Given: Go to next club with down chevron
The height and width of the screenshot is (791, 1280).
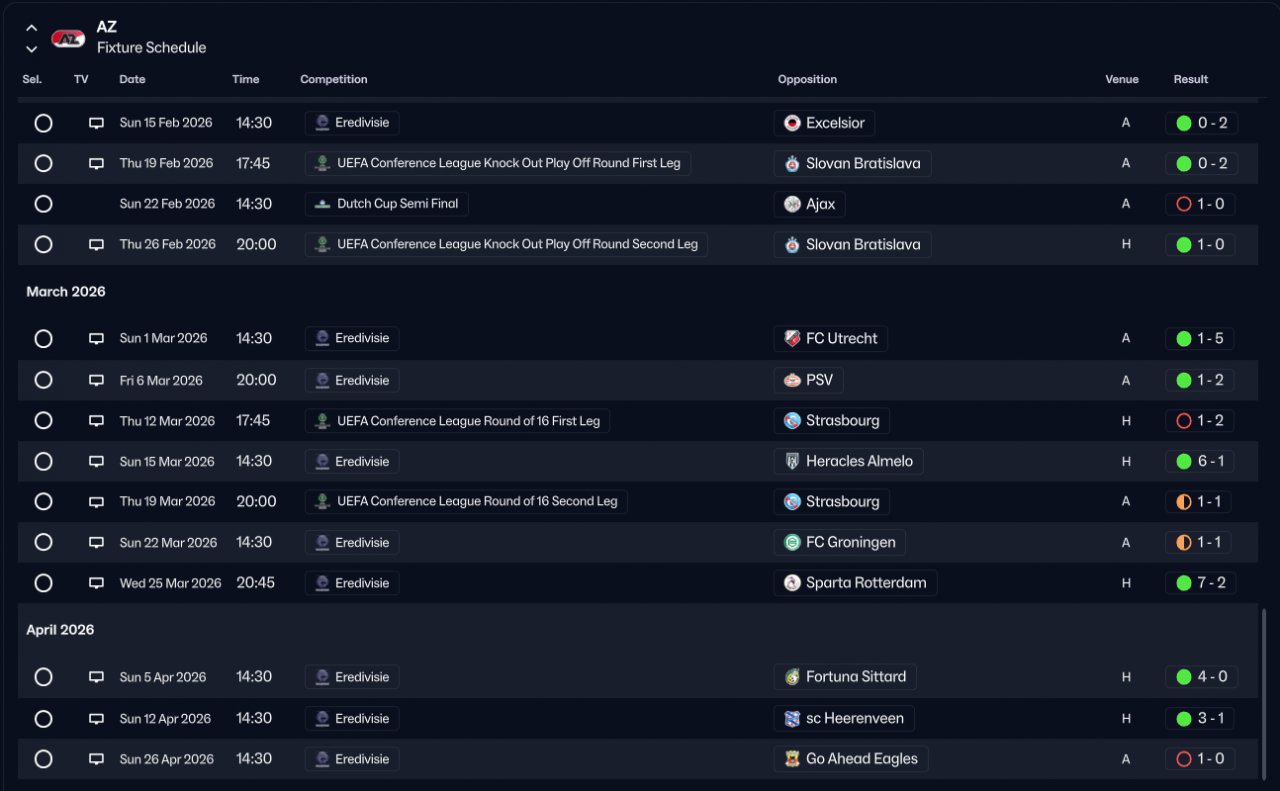Looking at the screenshot, I should 31,48.
